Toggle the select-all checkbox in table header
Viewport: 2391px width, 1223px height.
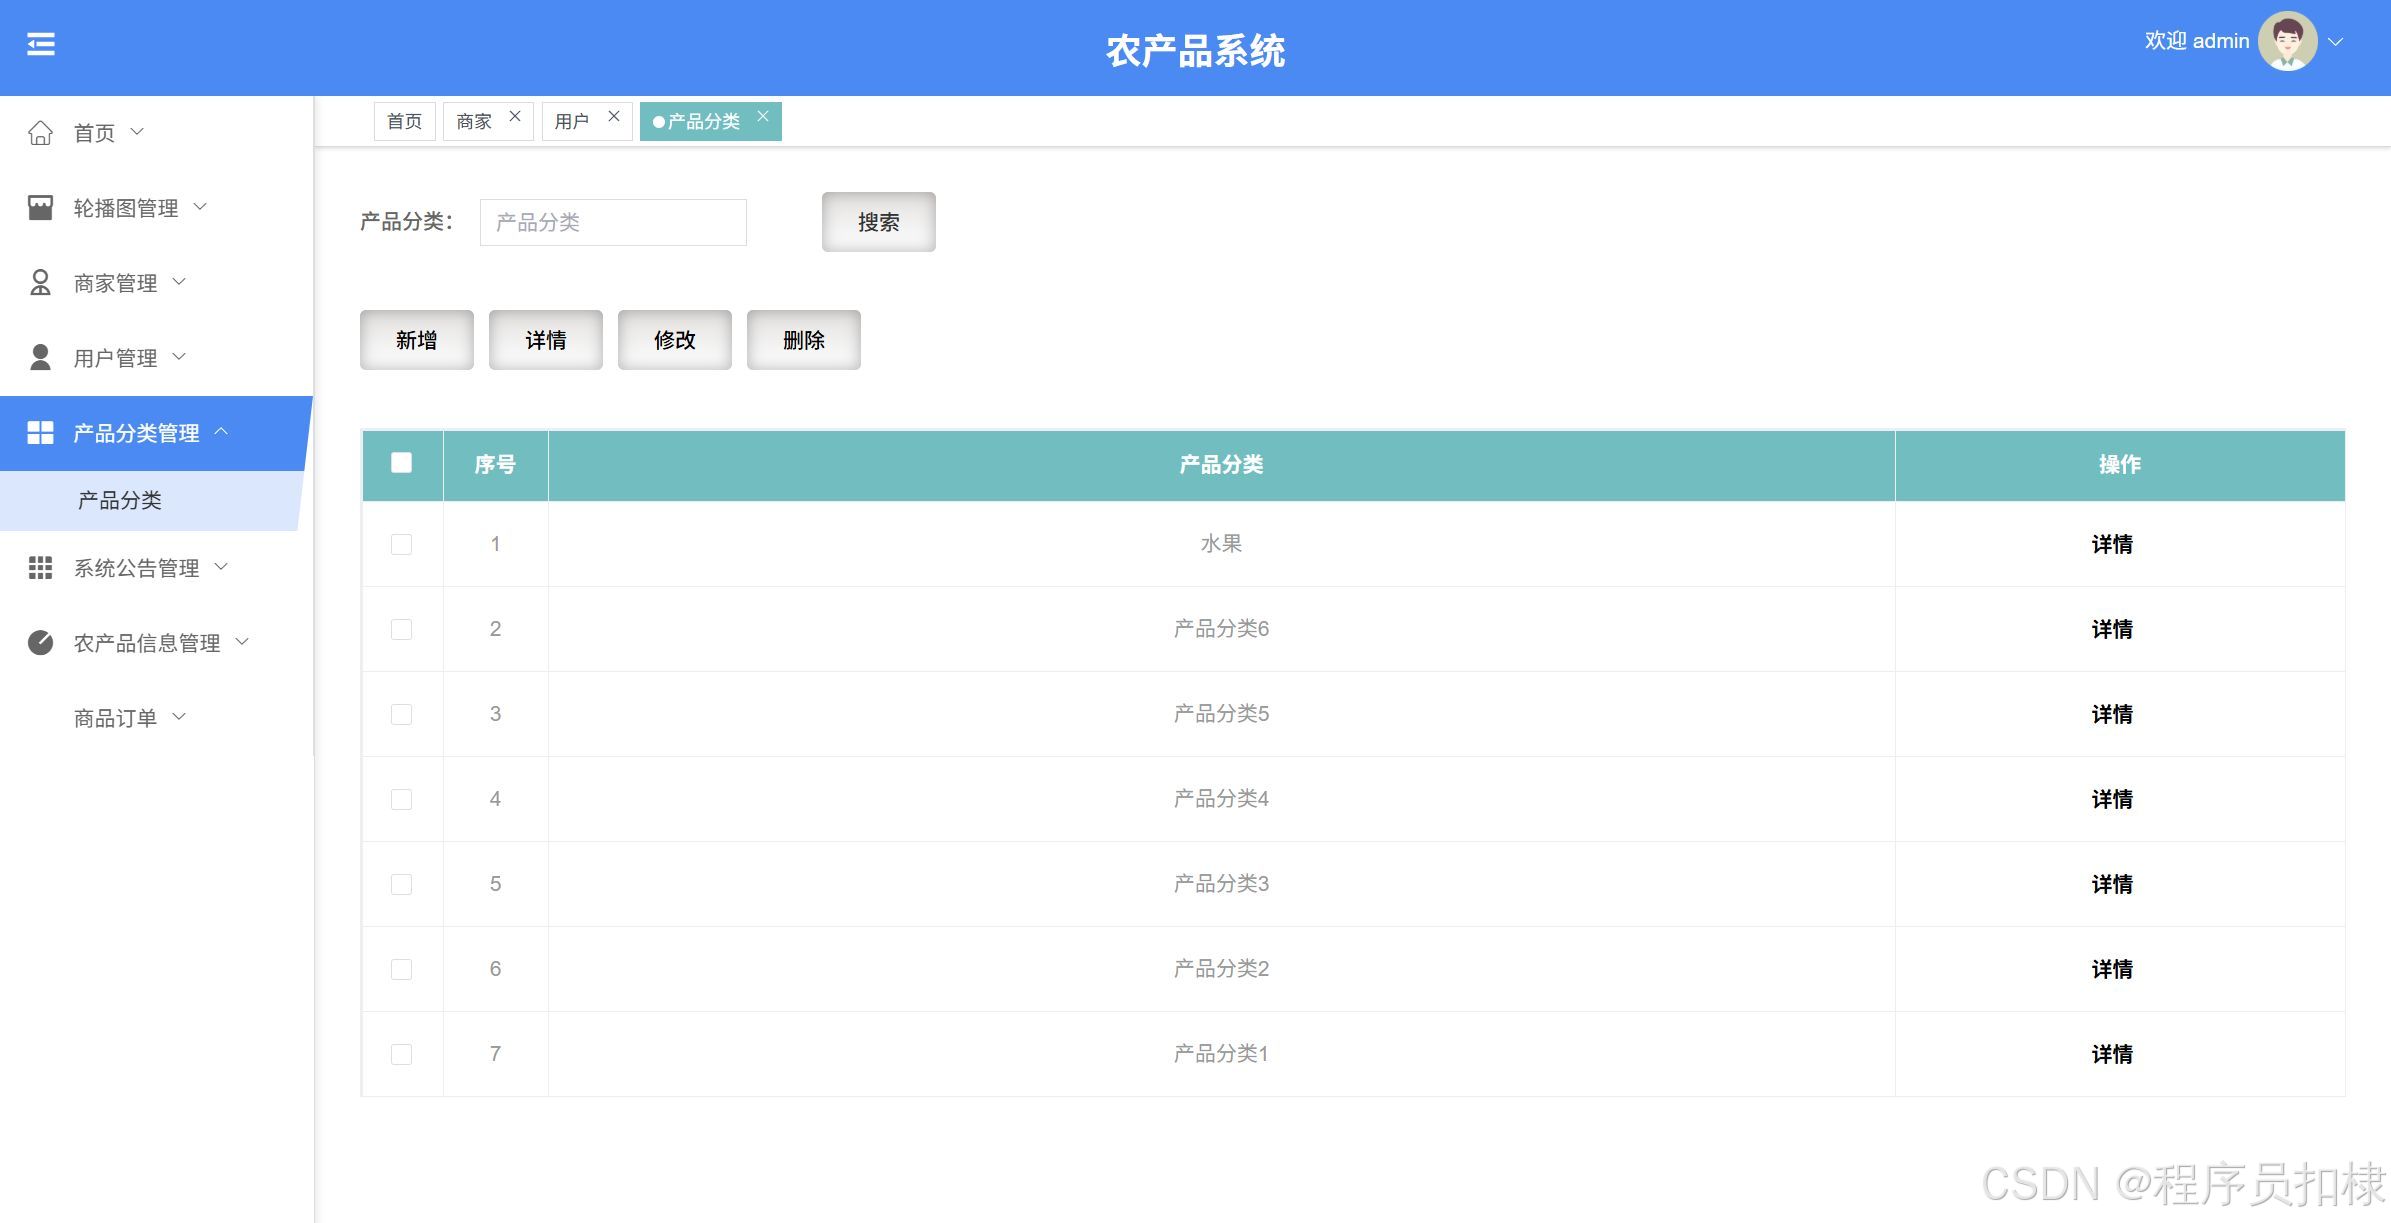(401, 463)
